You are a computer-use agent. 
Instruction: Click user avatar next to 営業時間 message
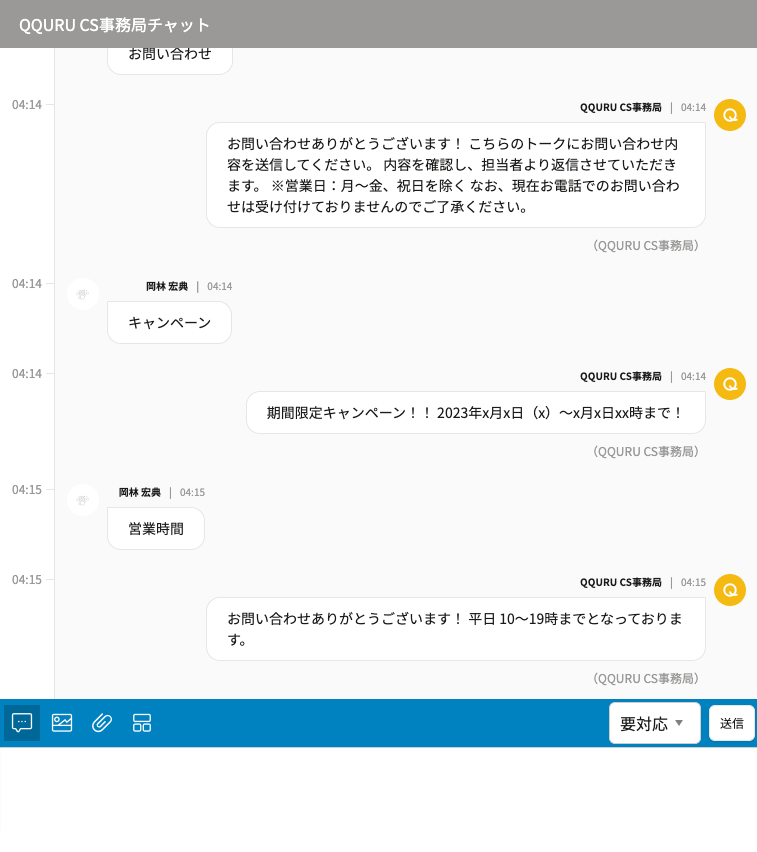pyautogui.click(x=83, y=500)
